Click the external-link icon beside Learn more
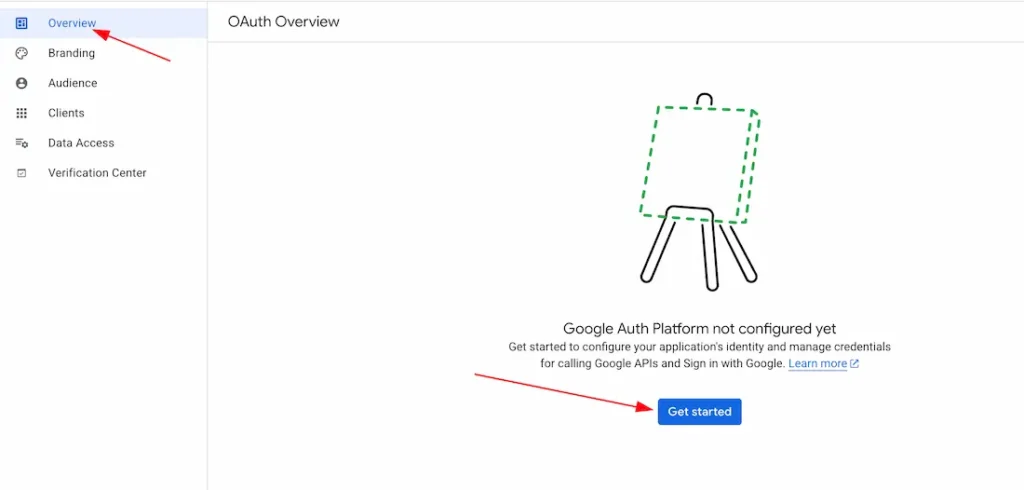This screenshot has height=490, width=1024. coord(854,364)
